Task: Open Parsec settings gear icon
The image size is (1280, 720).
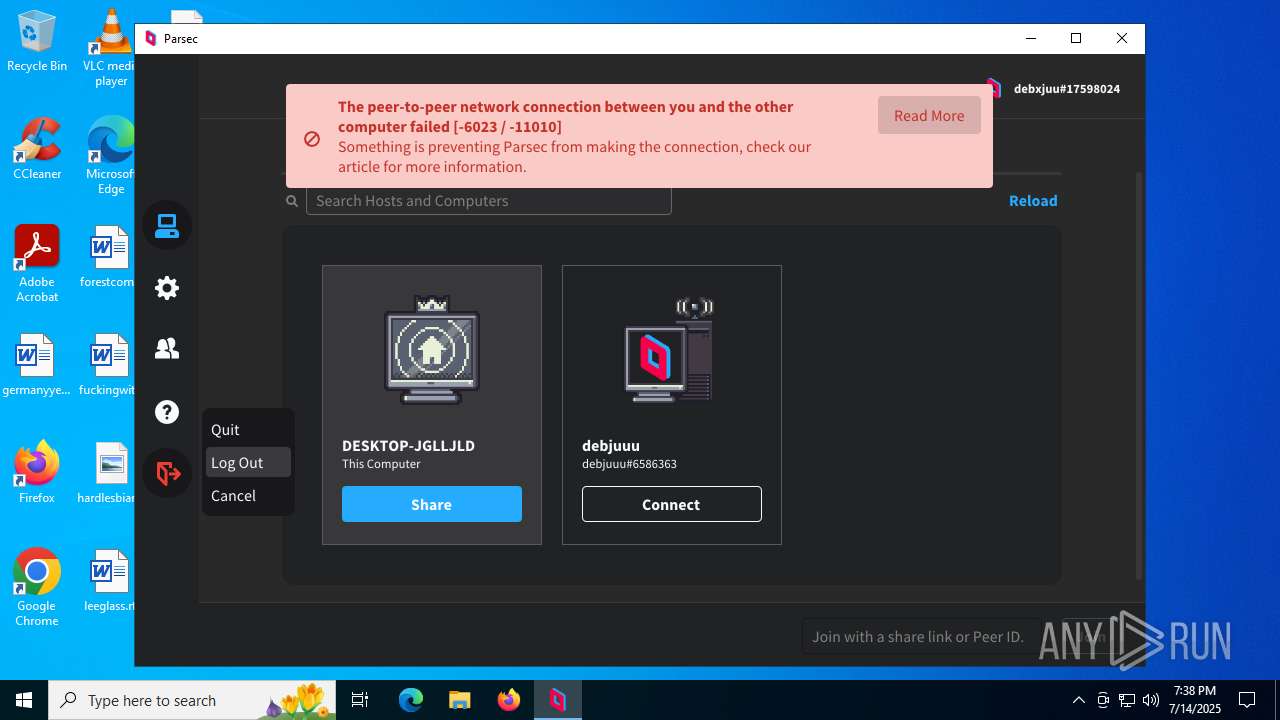Action: click(x=167, y=288)
